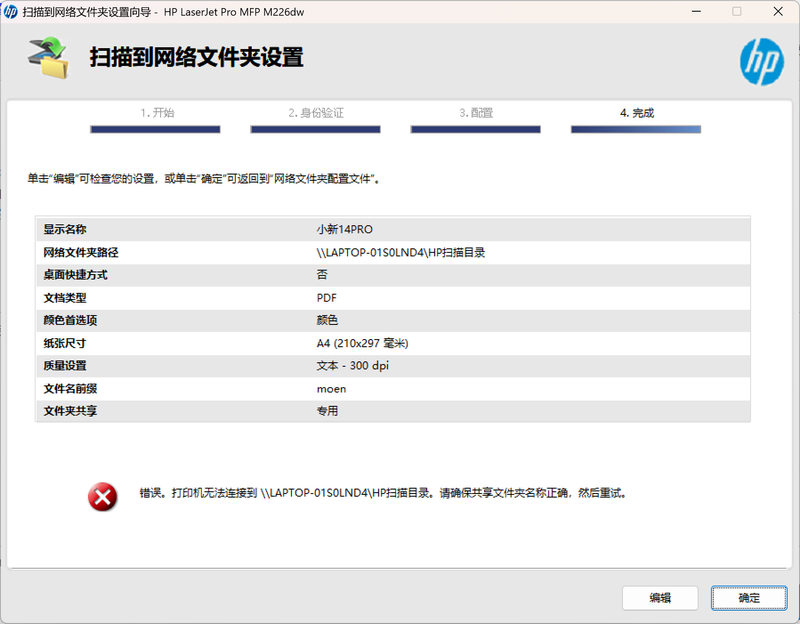Click the 颜色首选项 row label

(70, 320)
